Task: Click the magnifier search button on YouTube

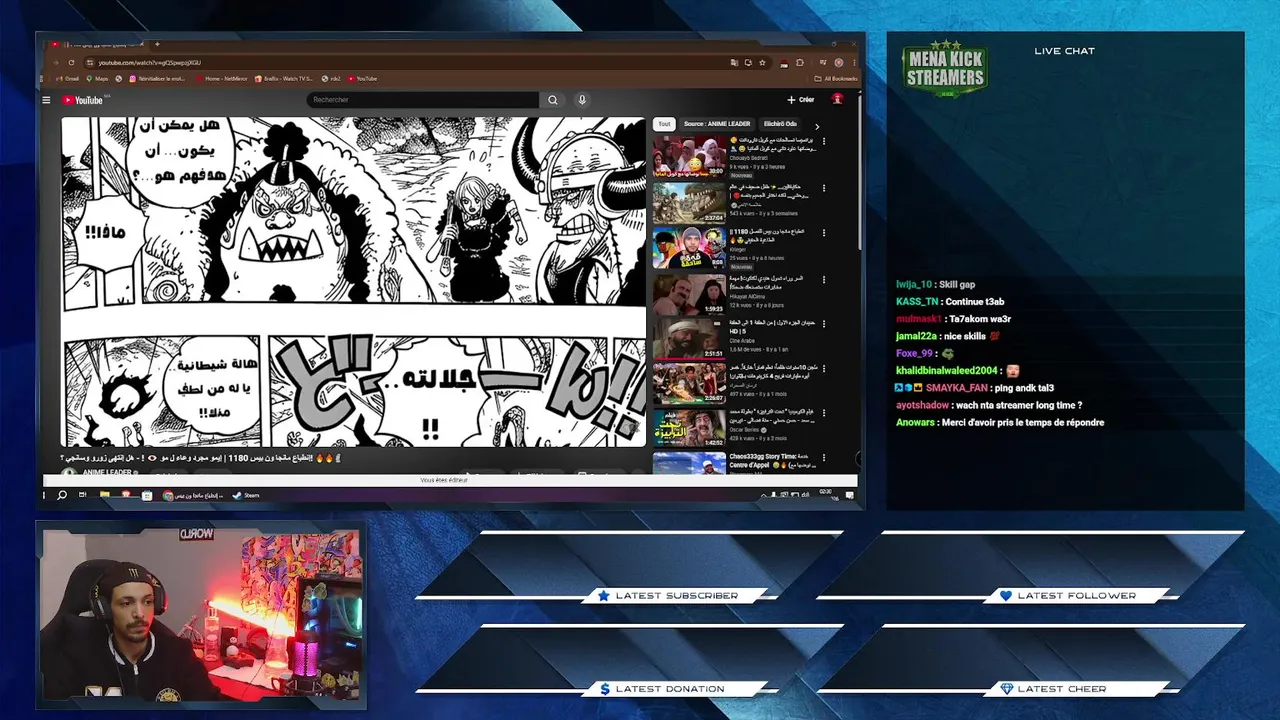Action: coord(553,100)
